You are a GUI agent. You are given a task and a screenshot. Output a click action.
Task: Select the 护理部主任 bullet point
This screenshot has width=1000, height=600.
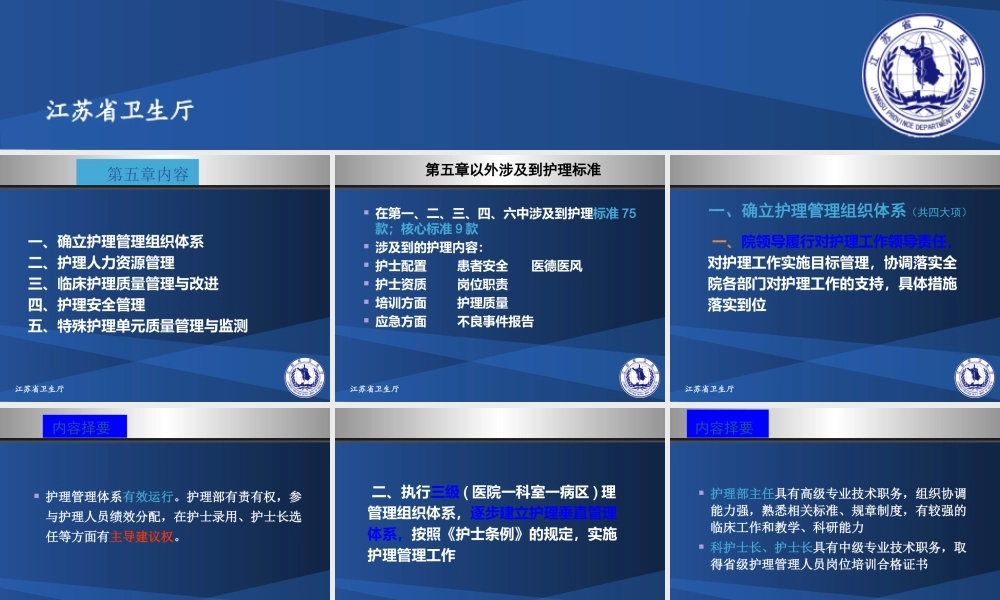point(737,492)
